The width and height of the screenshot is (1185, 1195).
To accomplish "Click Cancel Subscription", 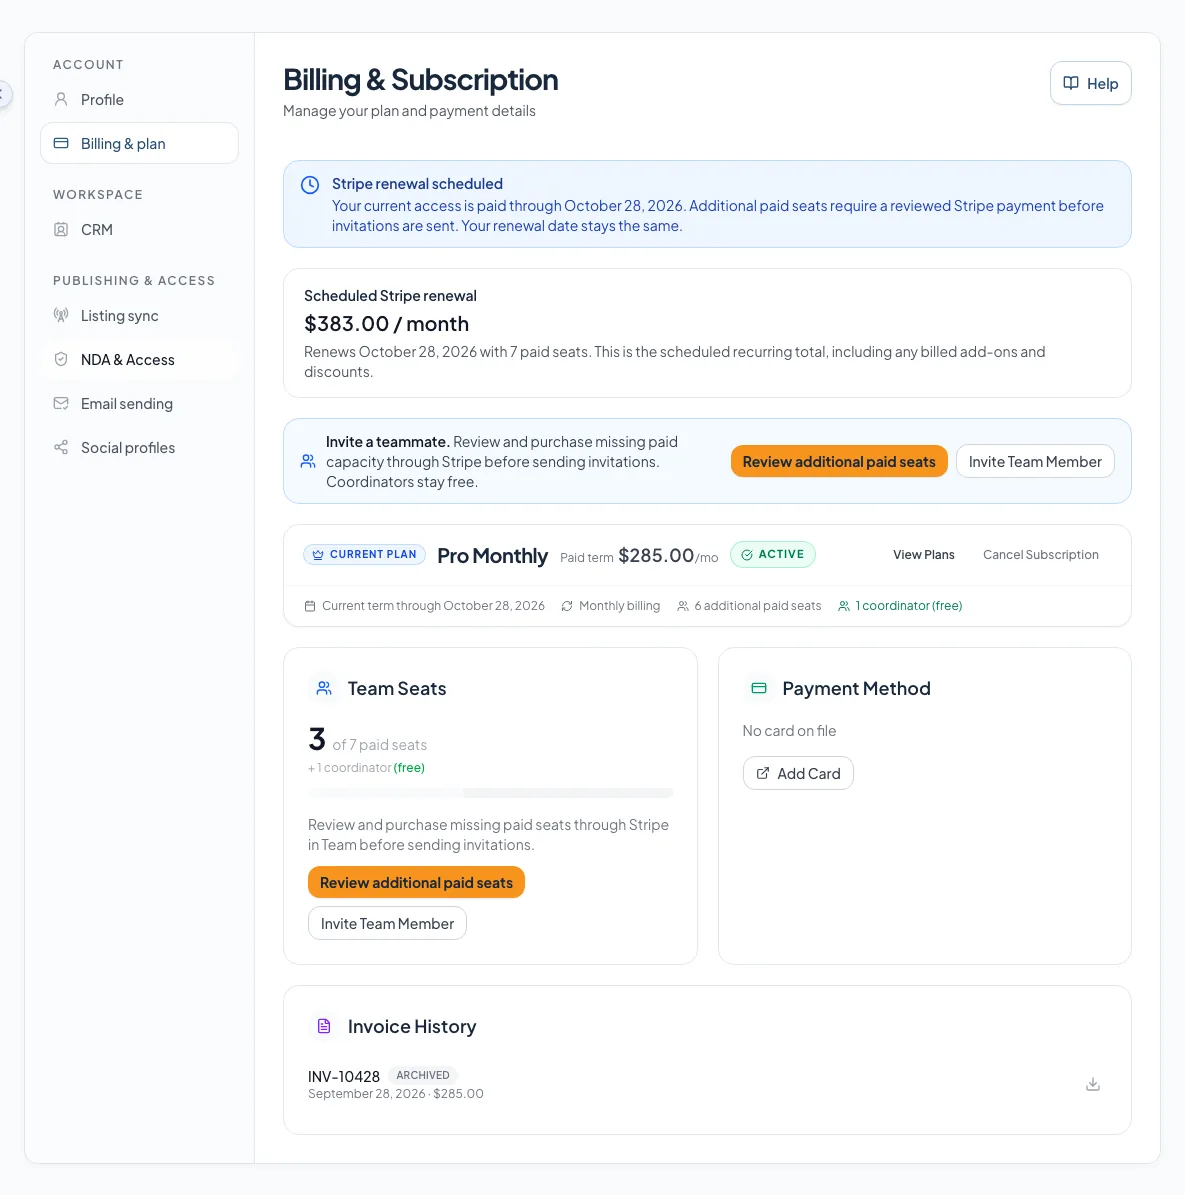I will [x=1040, y=555].
